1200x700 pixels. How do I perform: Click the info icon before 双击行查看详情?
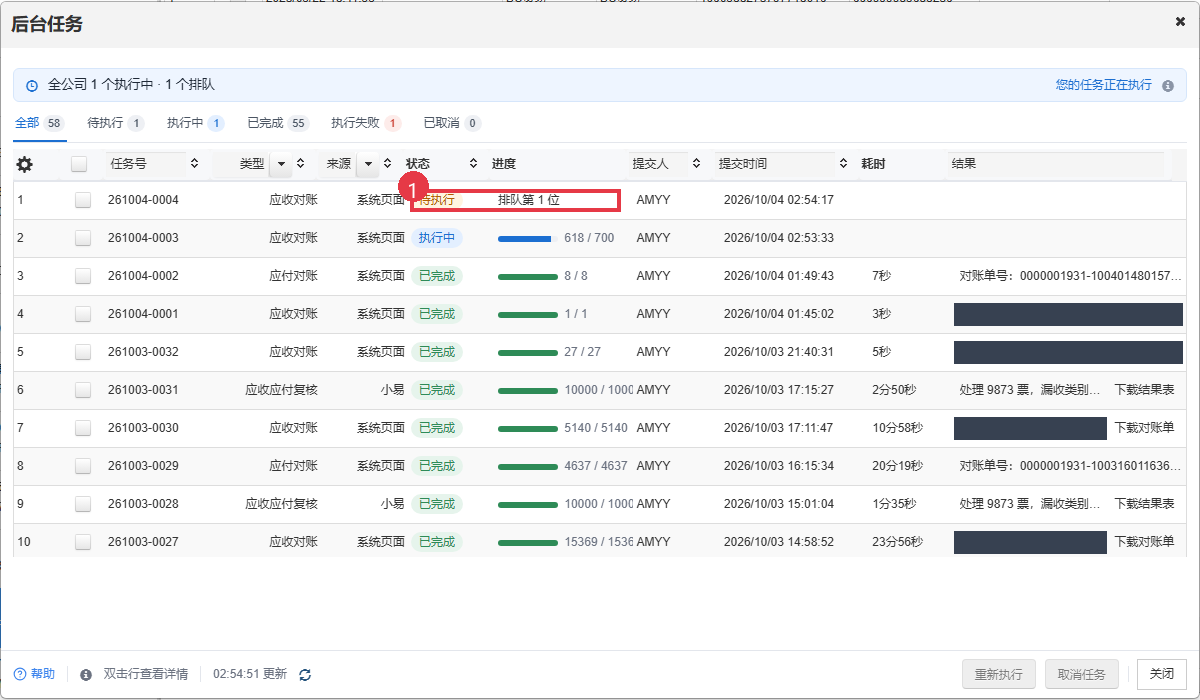coord(86,675)
